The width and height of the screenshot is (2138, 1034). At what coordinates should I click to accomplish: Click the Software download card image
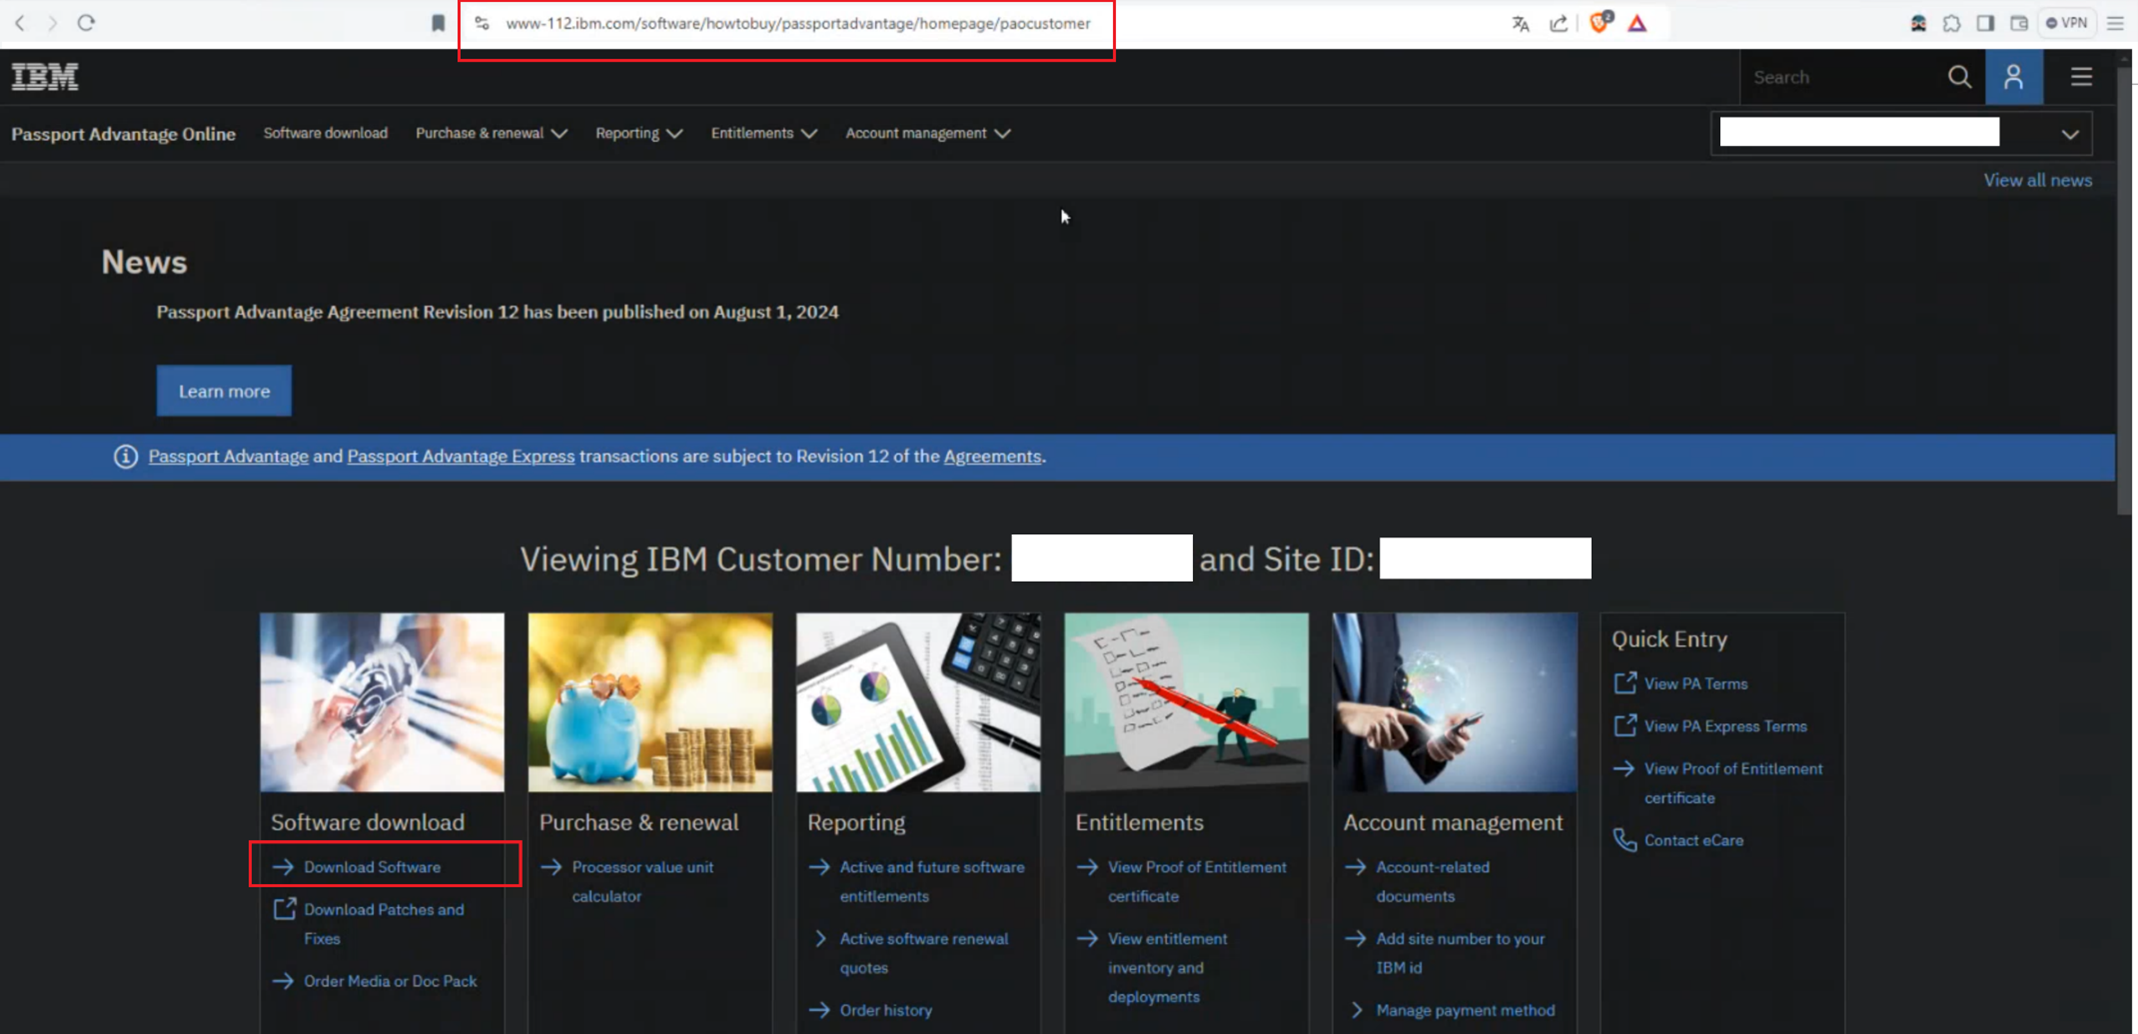[x=382, y=702]
